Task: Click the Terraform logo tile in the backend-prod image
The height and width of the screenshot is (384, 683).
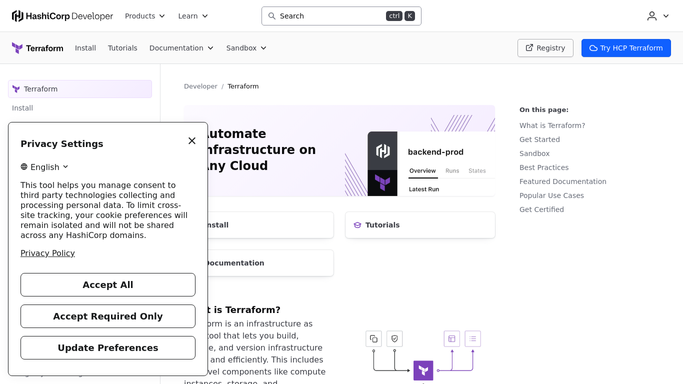Action: [x=382, y=183]
